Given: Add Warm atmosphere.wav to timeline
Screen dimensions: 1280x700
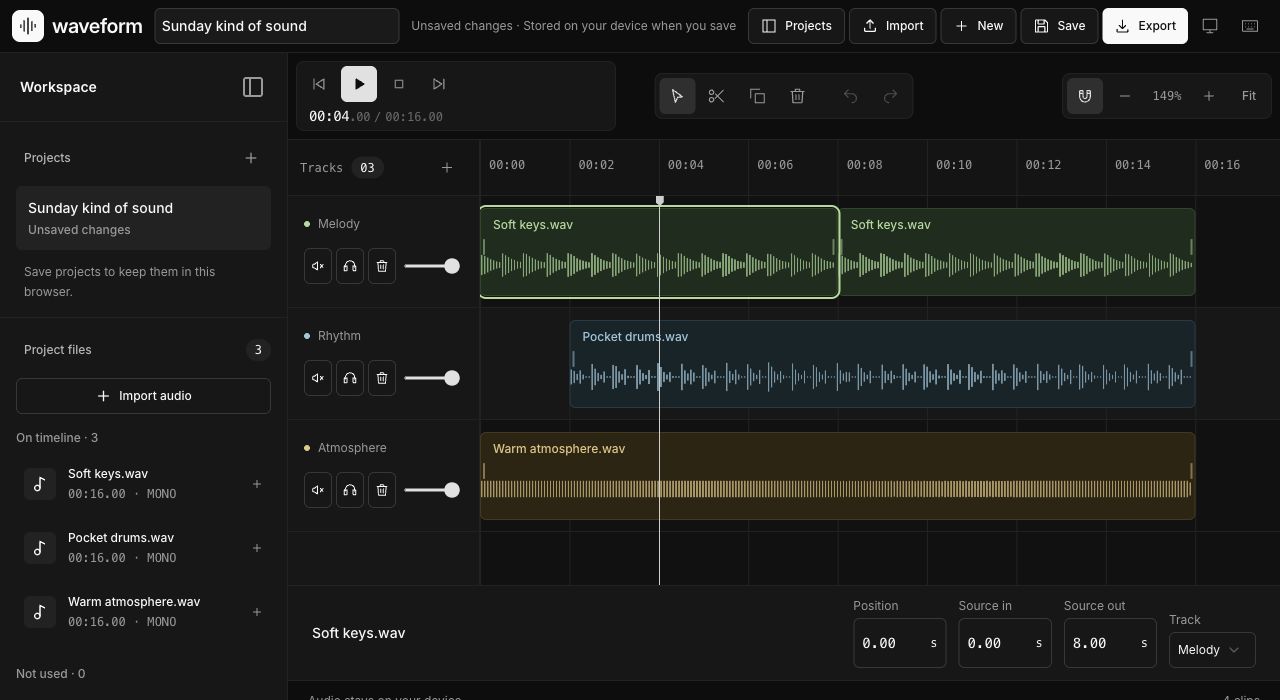Looking at the screenshot, I should click(x=257, y=612).
